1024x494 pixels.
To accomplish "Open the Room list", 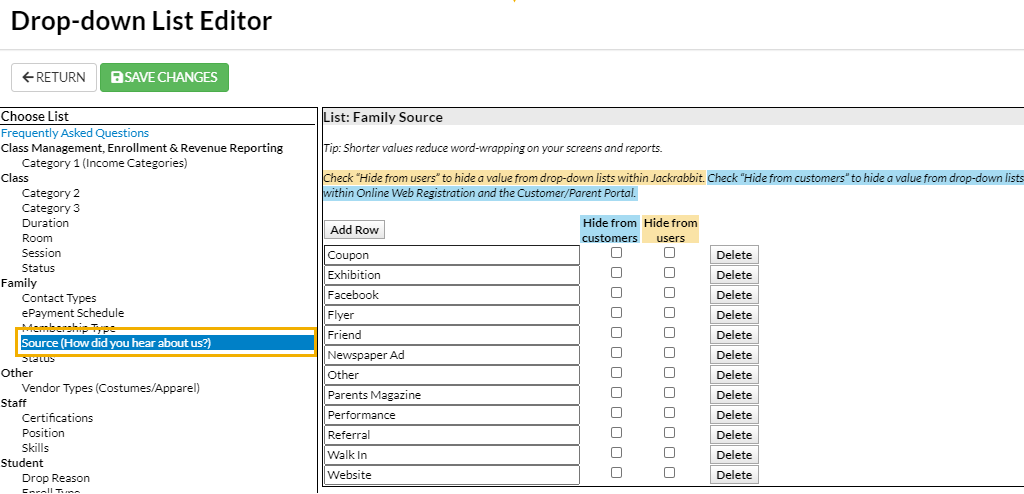I will [x=37, y=238].
